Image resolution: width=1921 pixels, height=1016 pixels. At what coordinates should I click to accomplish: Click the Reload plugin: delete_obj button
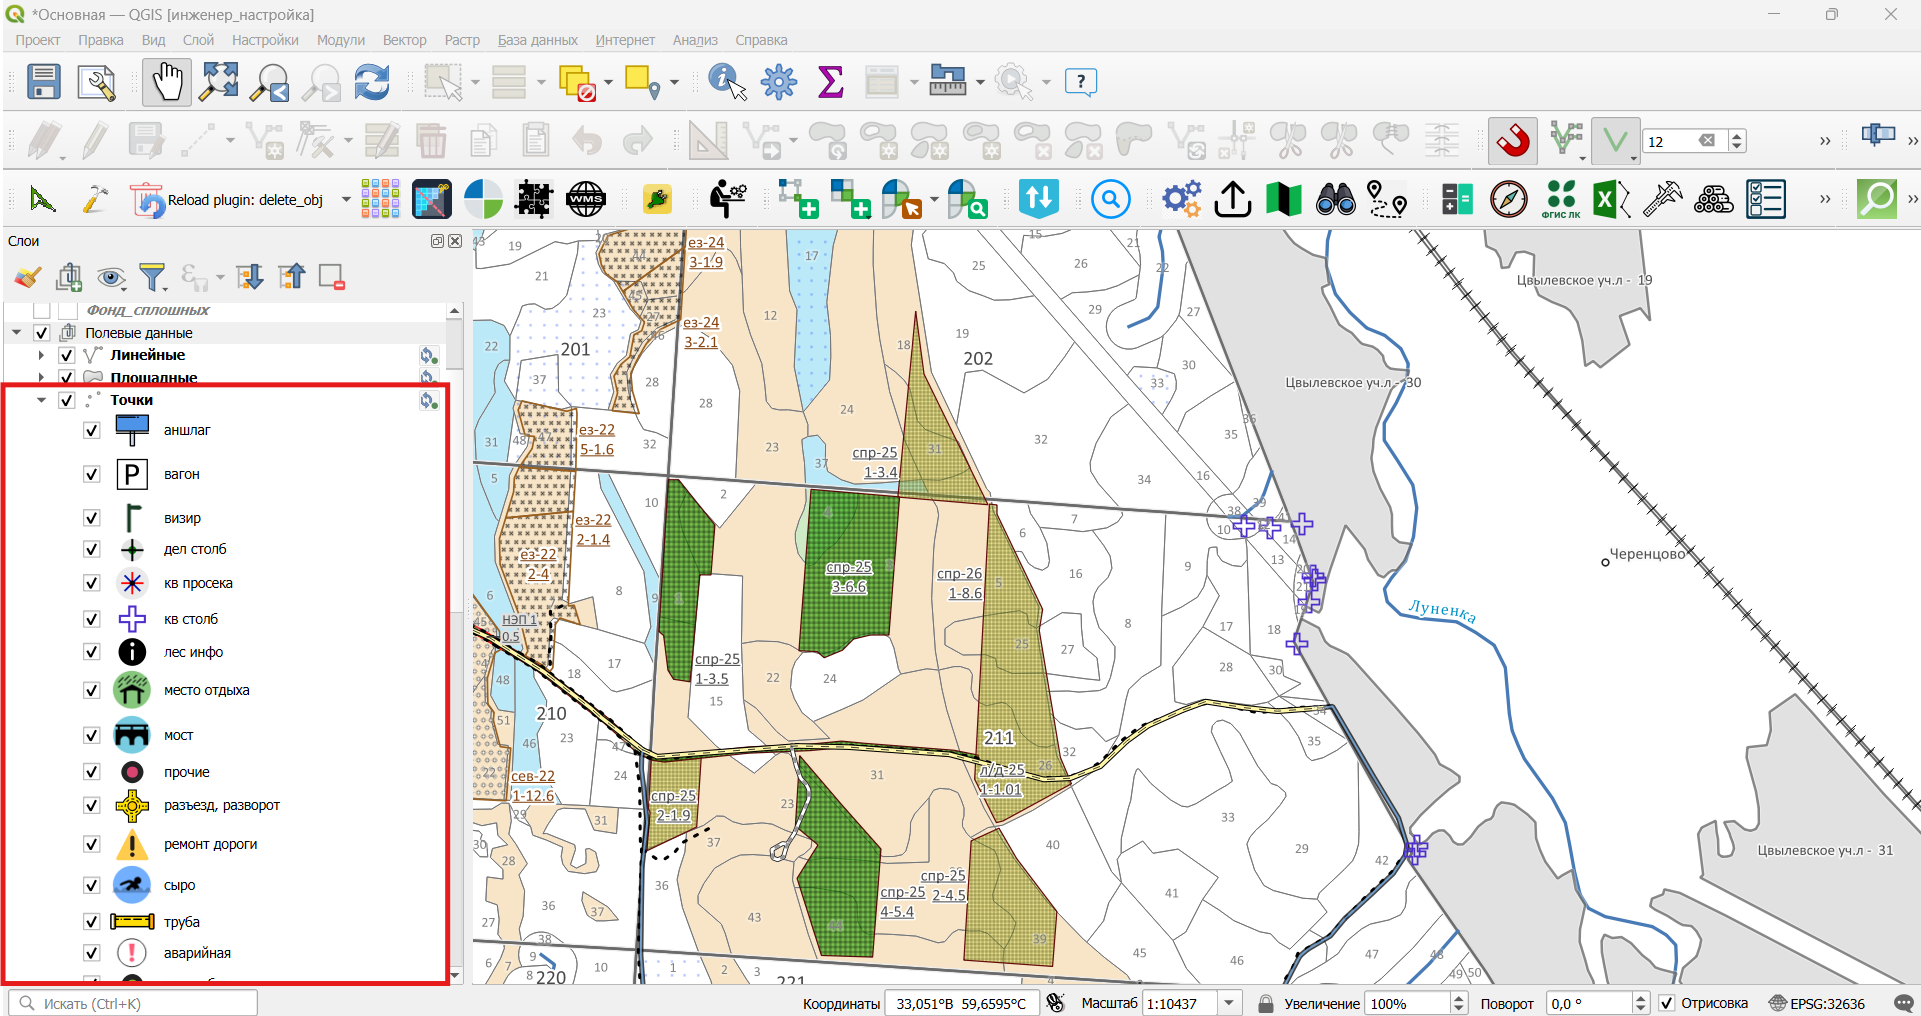228,200
